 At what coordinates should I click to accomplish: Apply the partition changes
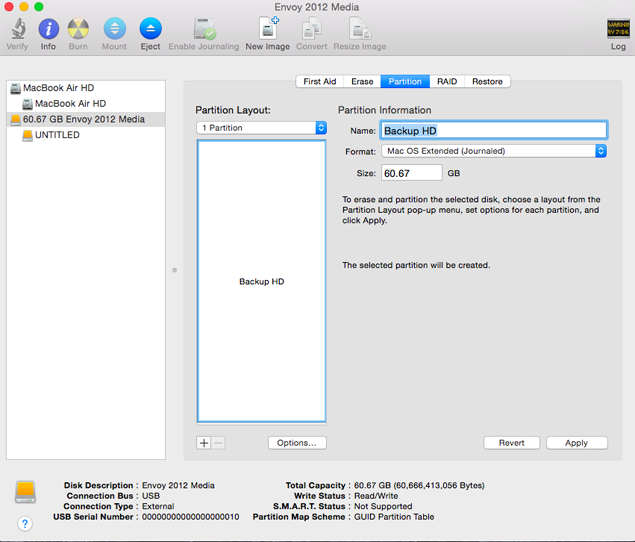(577, 443)
